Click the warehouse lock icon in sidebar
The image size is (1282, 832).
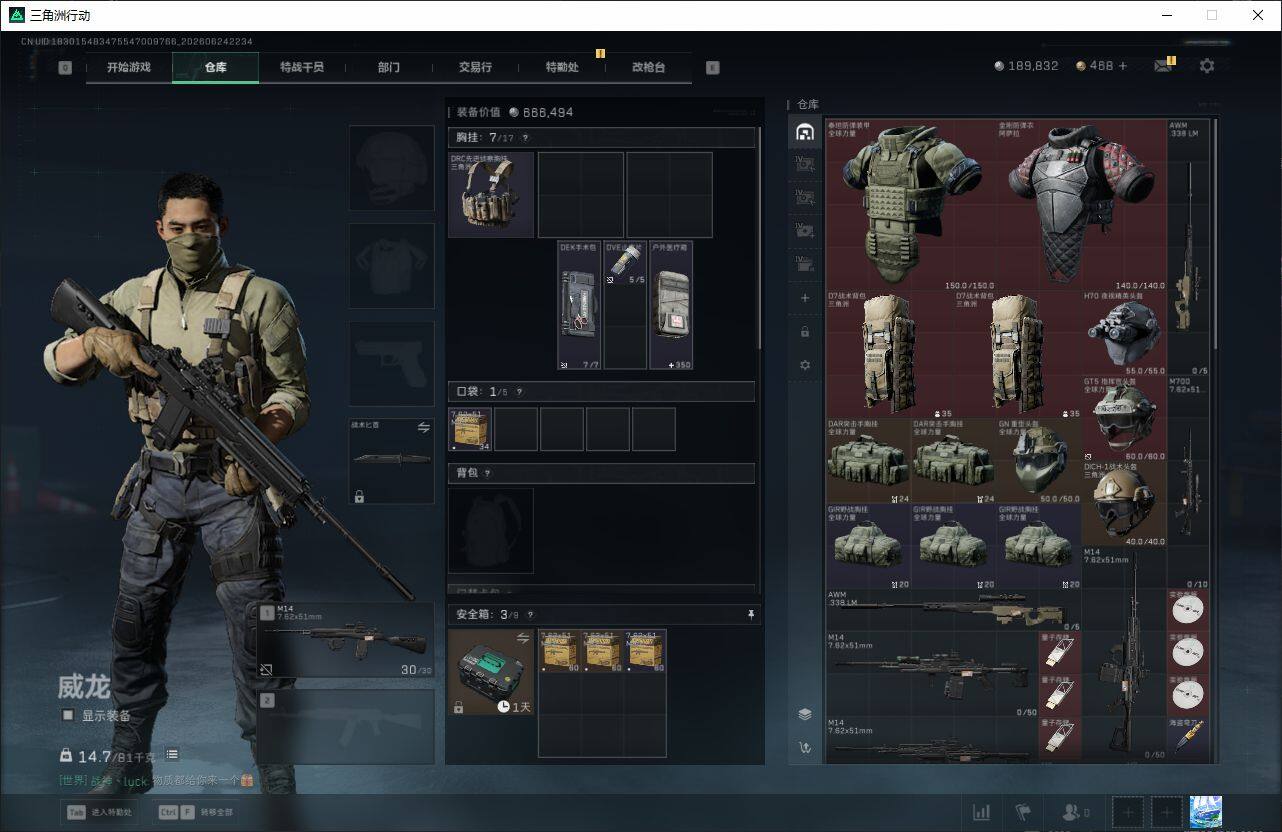[805, 332]
